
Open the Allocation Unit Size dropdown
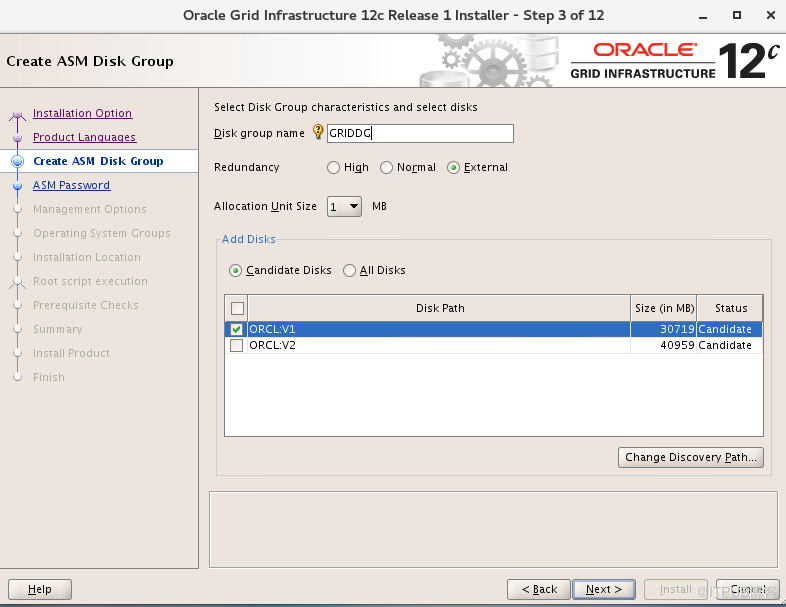344,207
